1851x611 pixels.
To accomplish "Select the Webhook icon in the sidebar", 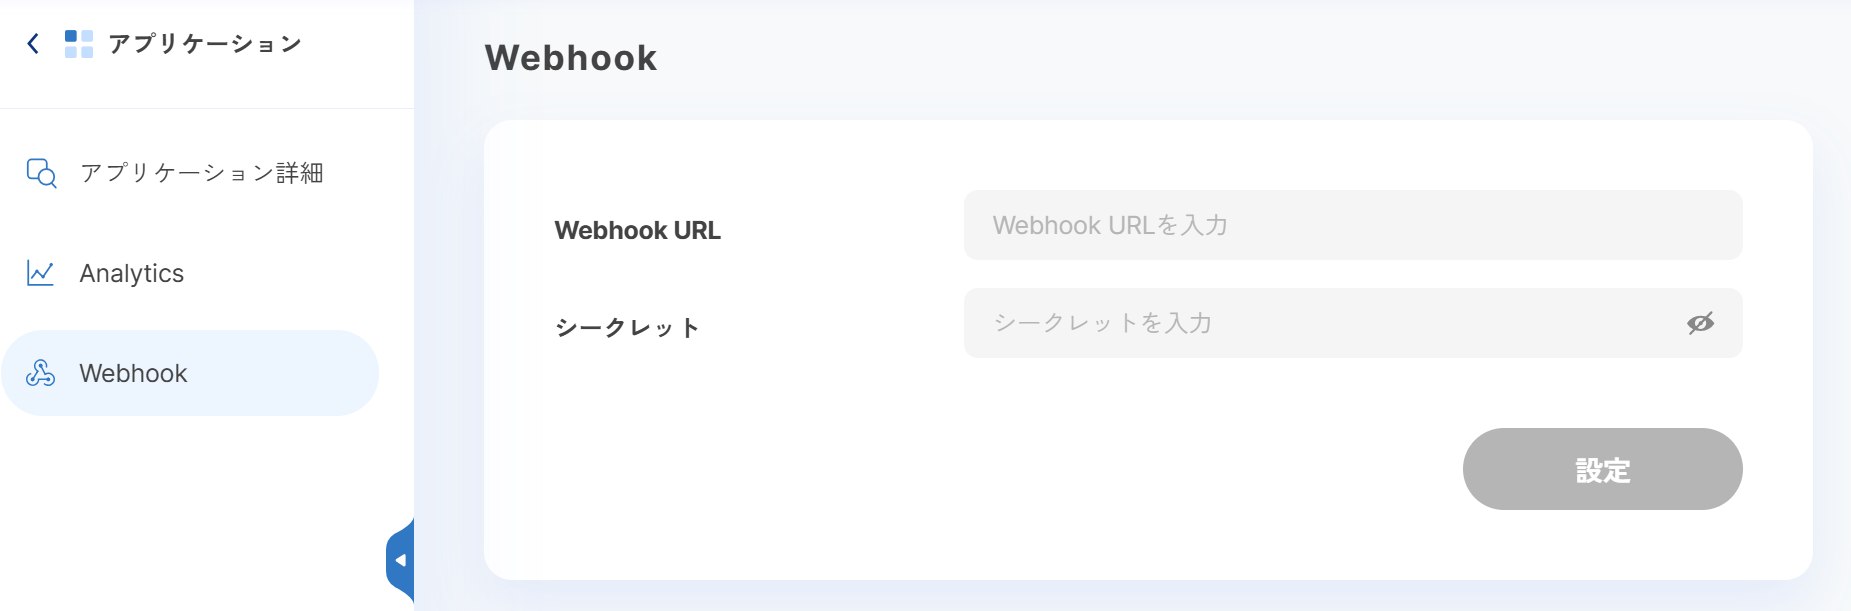I will click(39, 373).
